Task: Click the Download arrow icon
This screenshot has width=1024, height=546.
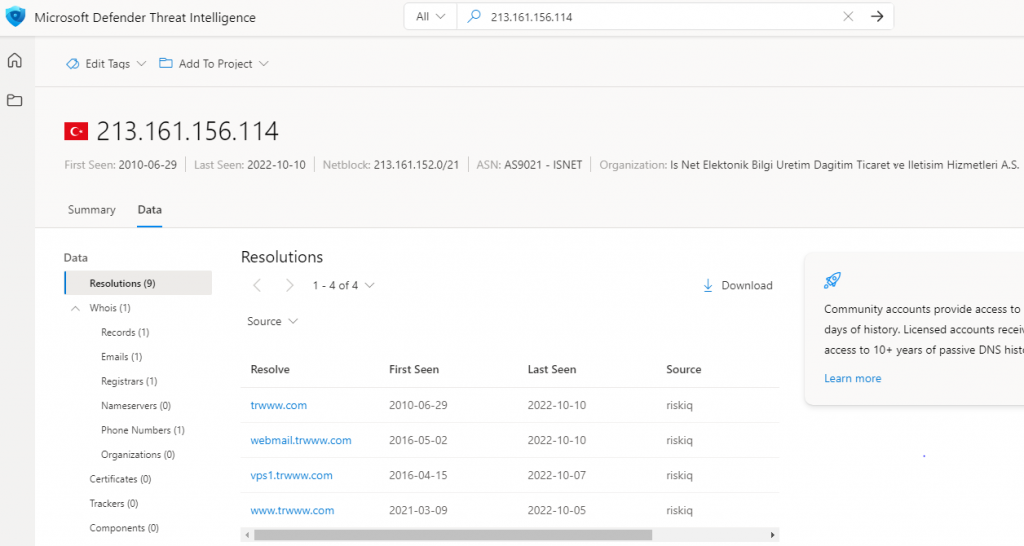Action: pos(708,285)
